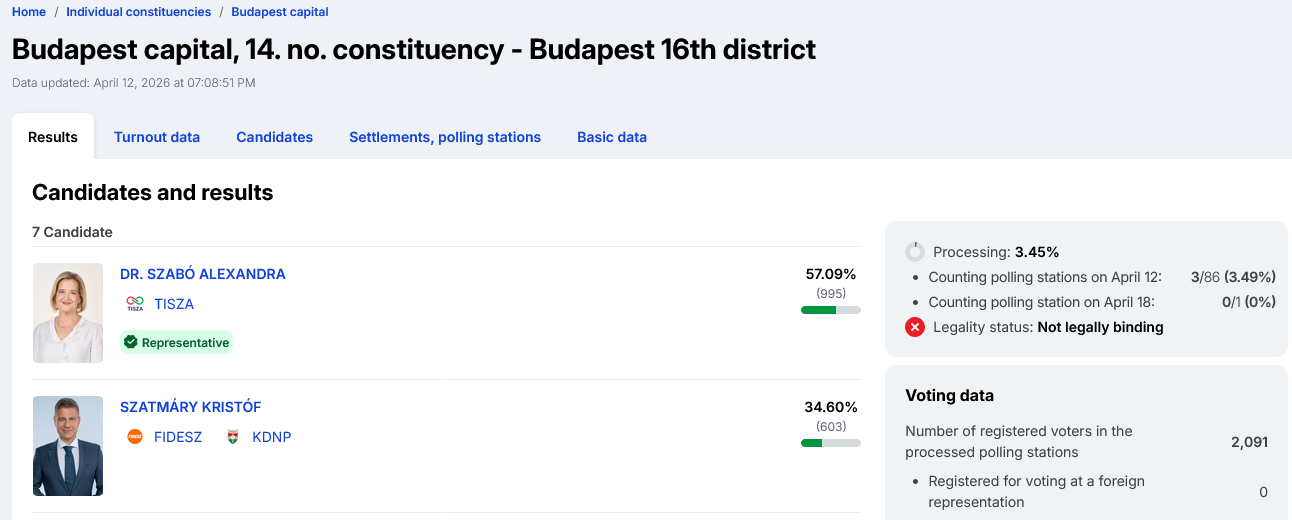Click the 57.09% vote share bar
The image size is (1292, 520).
tap(831, 310)
